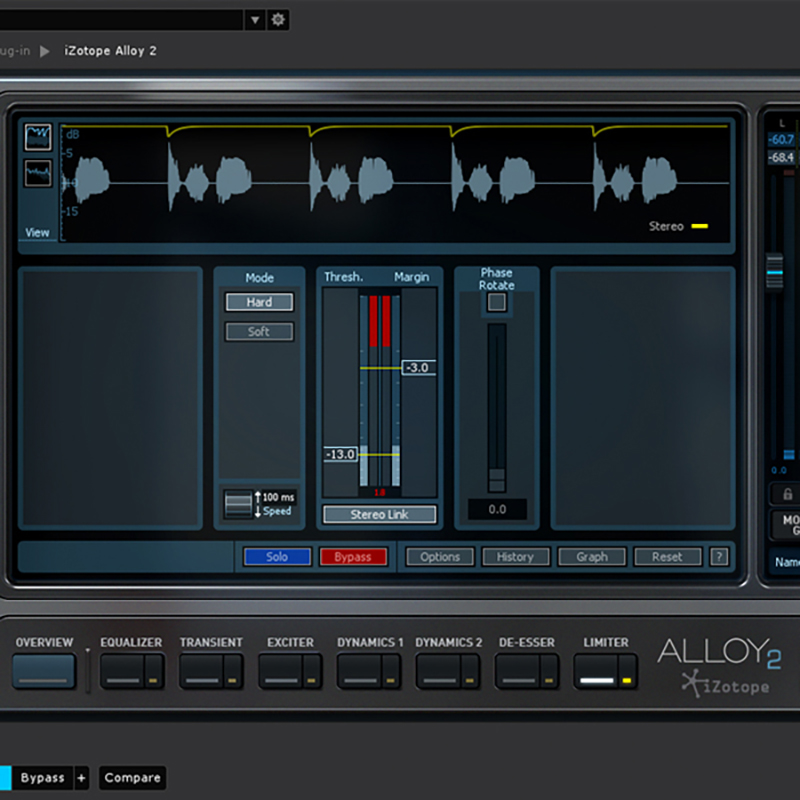Toggle the Dynamics 1 module power light

[390, 671]
